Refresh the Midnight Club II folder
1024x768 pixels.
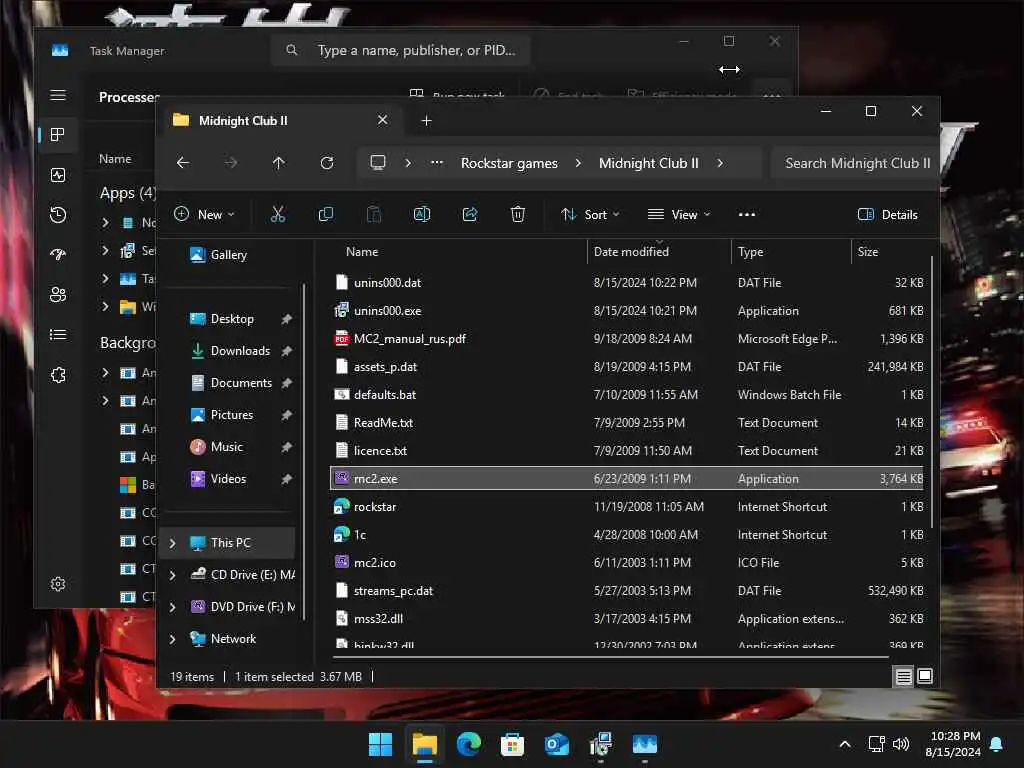(x=327, y=163)
